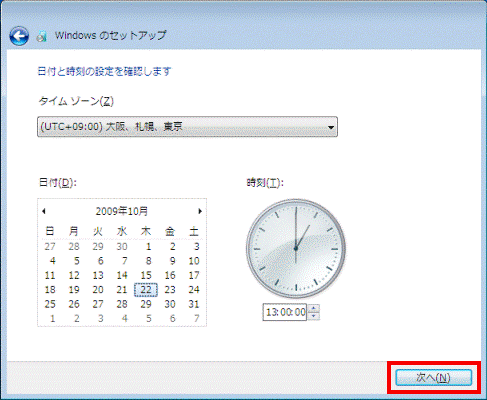Pick greyed November 5 in the calendar
Viewport: 487px width, 400px height.
tap(148, 318)
